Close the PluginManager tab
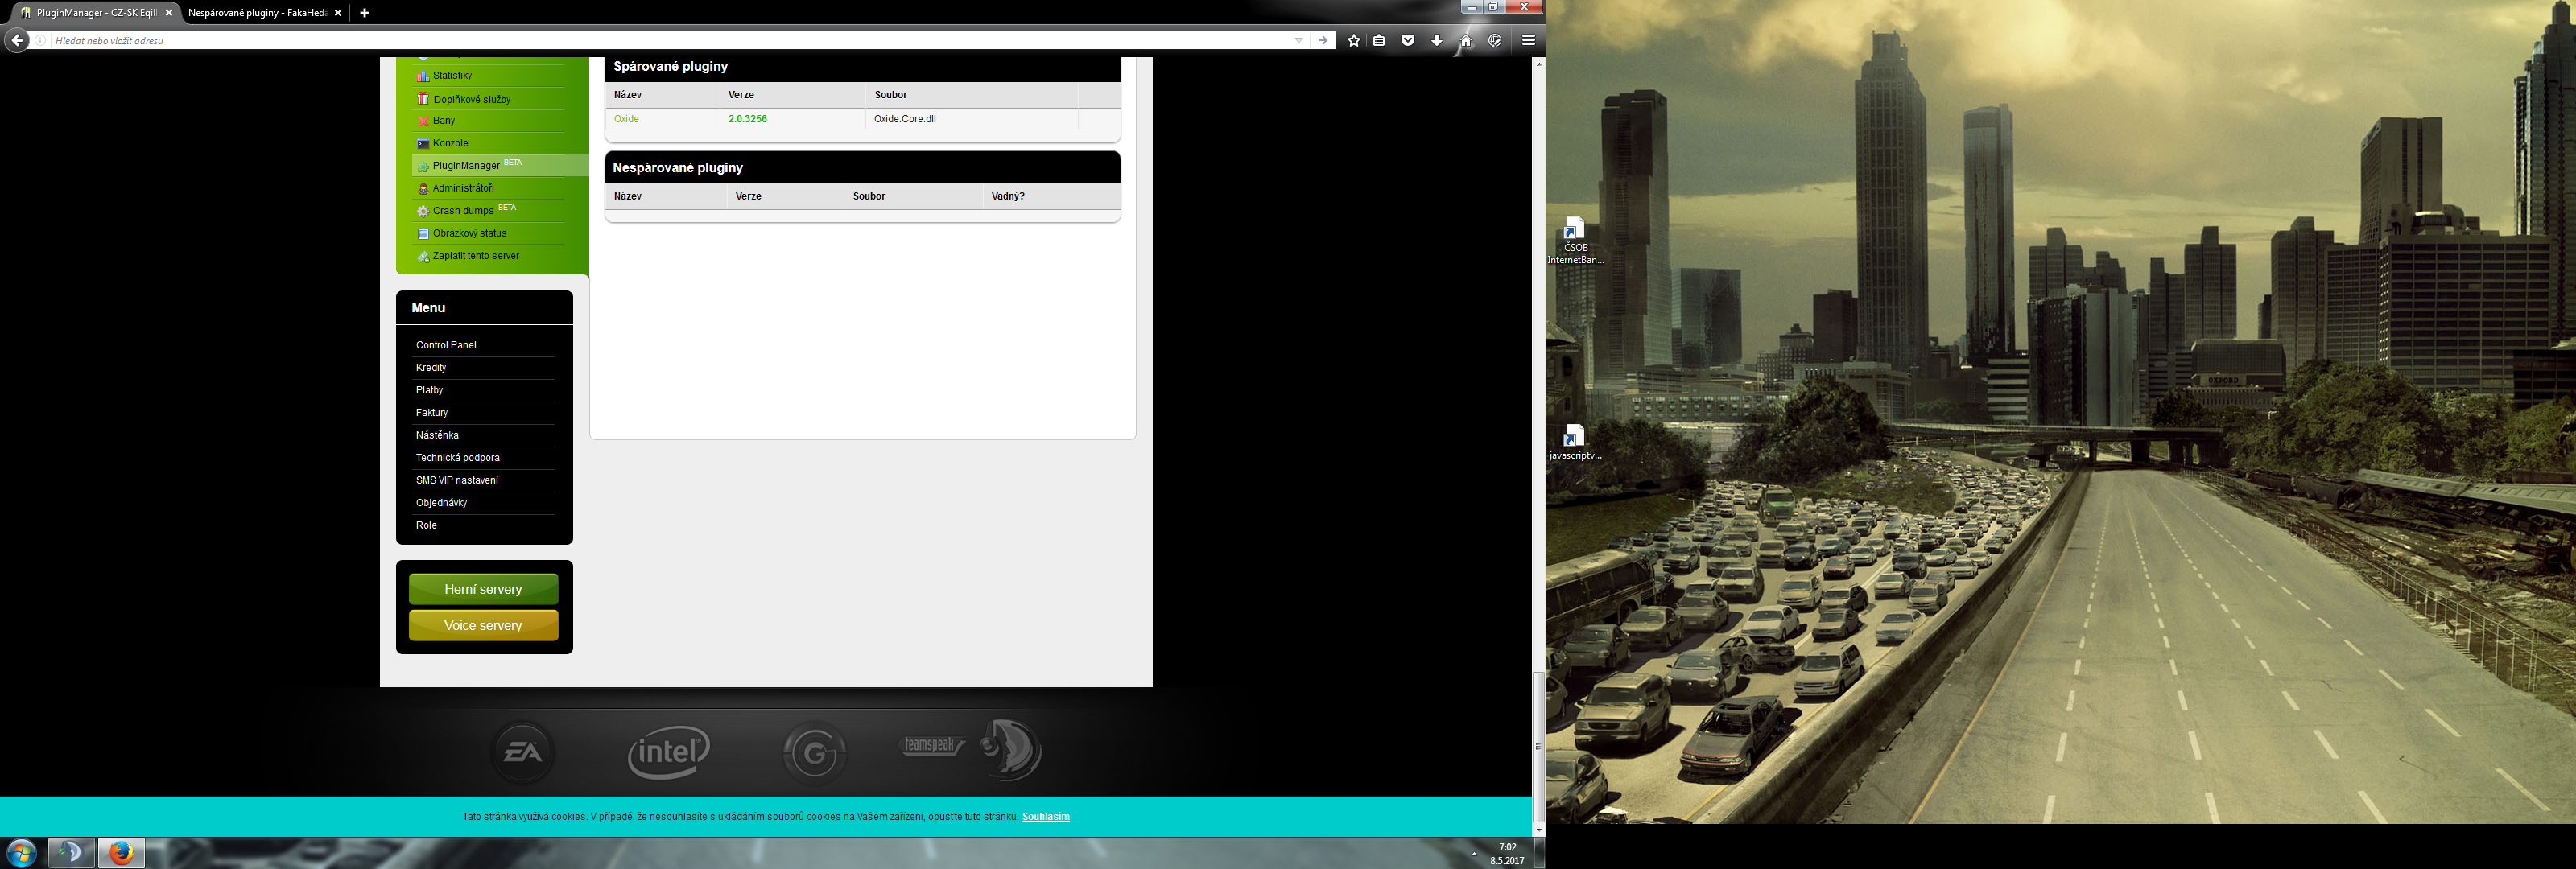This screenshot has height=869, width=2576. tap(169, 13)
